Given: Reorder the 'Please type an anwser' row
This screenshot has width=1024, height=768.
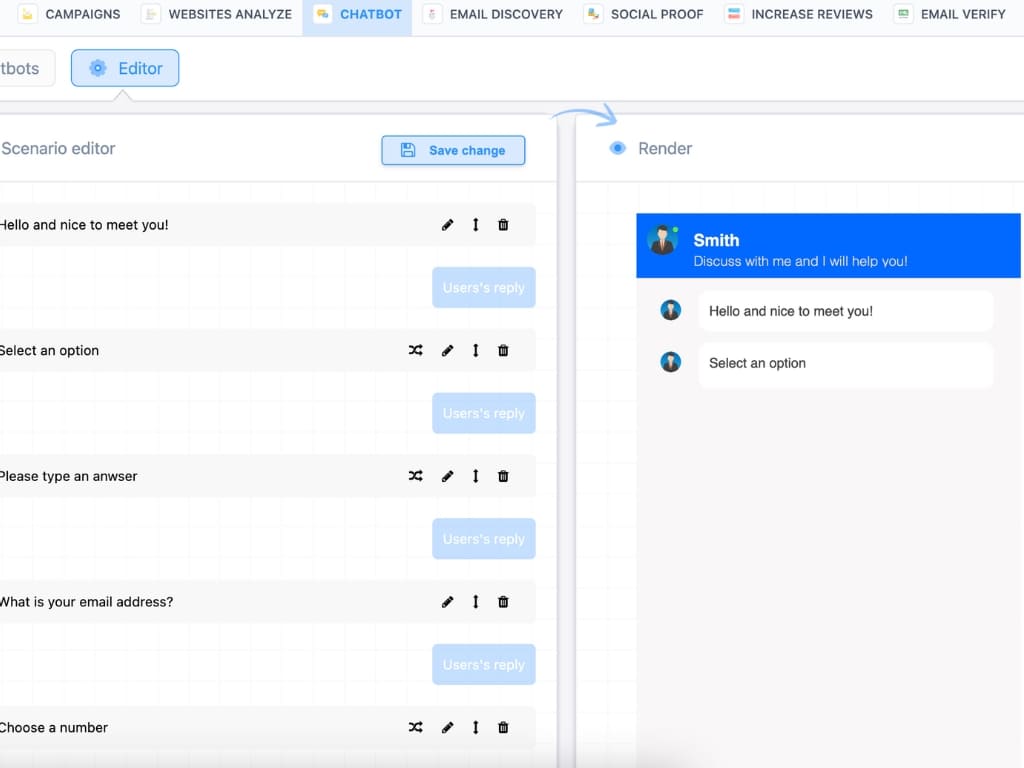Looking at the screenshot, I should tap(475, 476).
